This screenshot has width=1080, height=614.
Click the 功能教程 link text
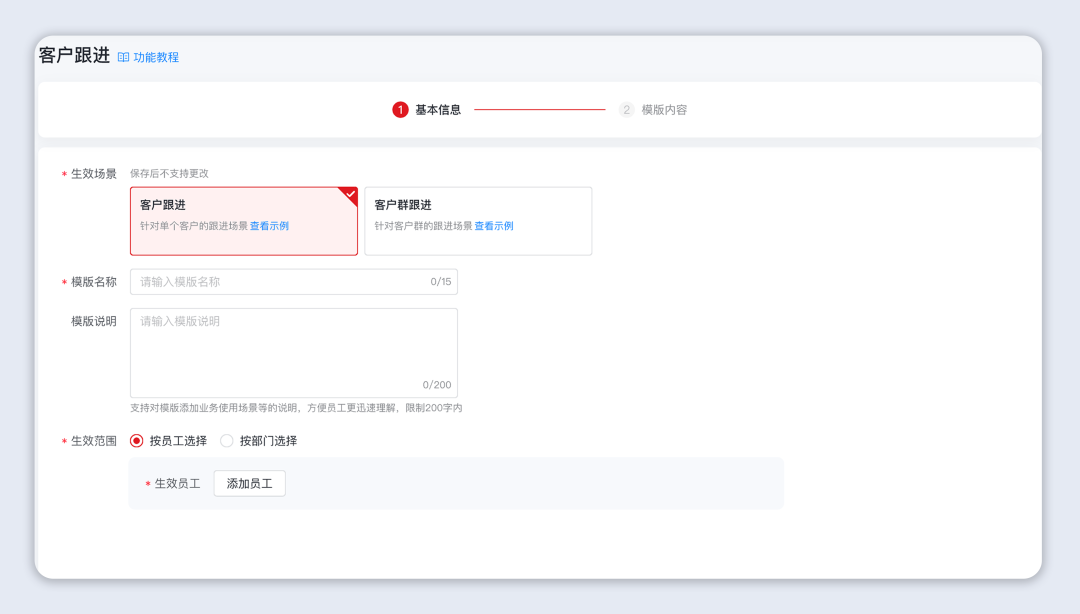pos(156,57)
